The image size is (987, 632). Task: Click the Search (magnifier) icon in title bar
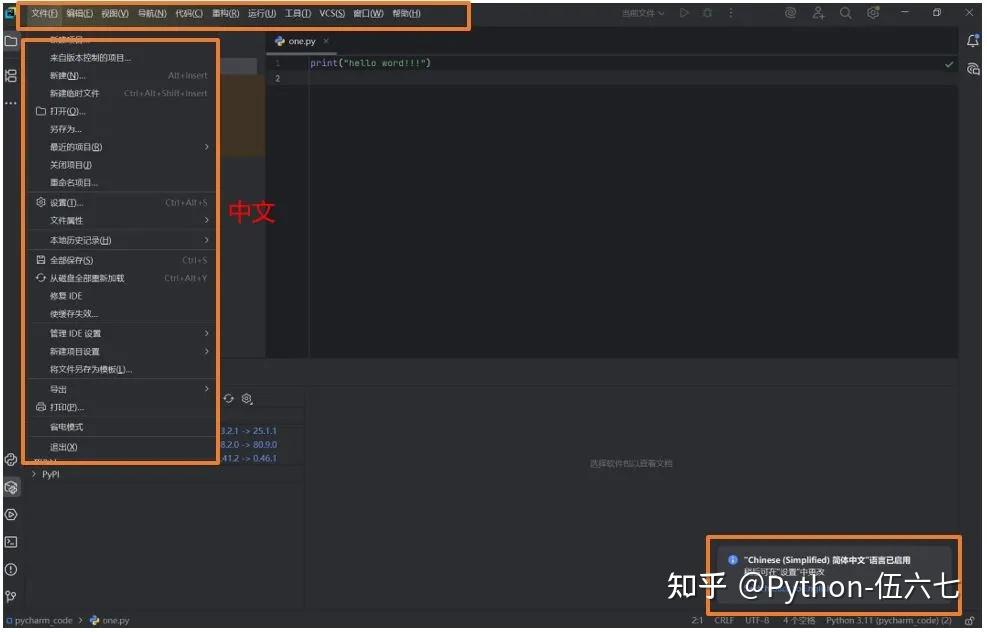847,12
